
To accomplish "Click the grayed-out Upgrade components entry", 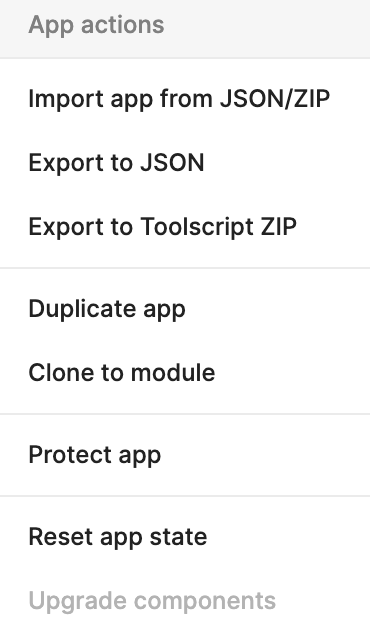I will pos(185,601).
